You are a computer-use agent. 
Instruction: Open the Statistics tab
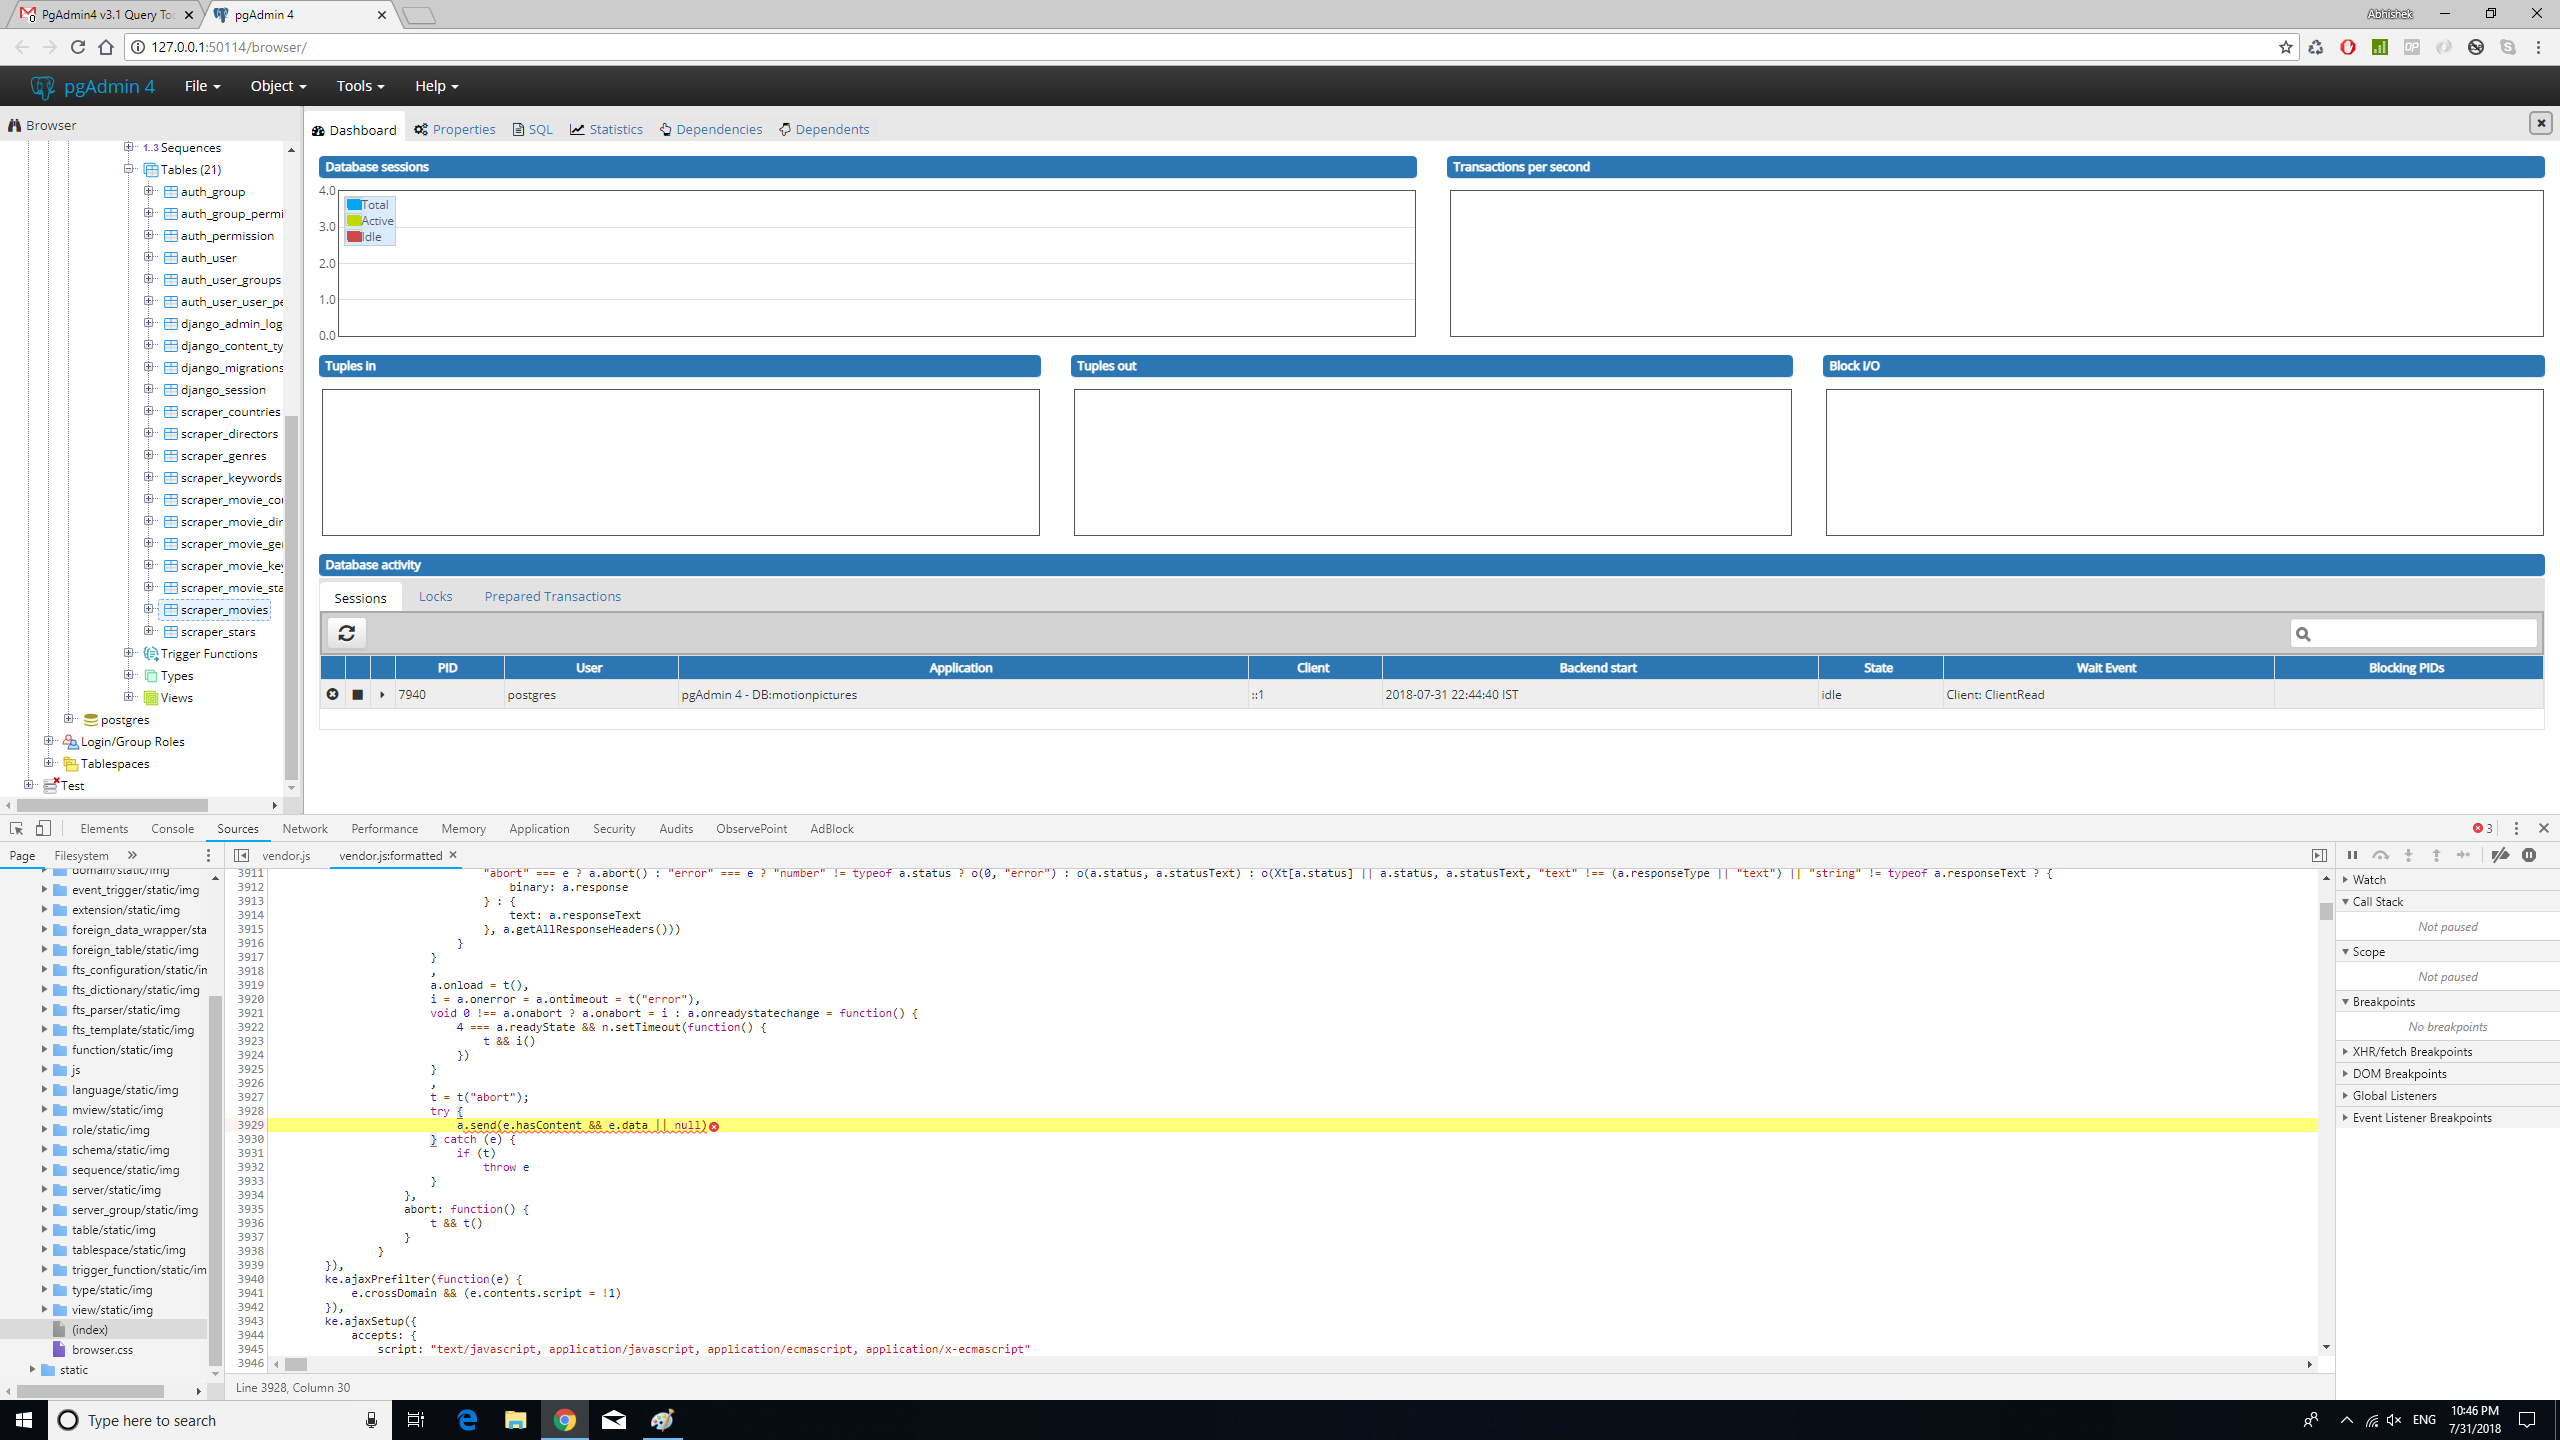(x=606, y=129)
